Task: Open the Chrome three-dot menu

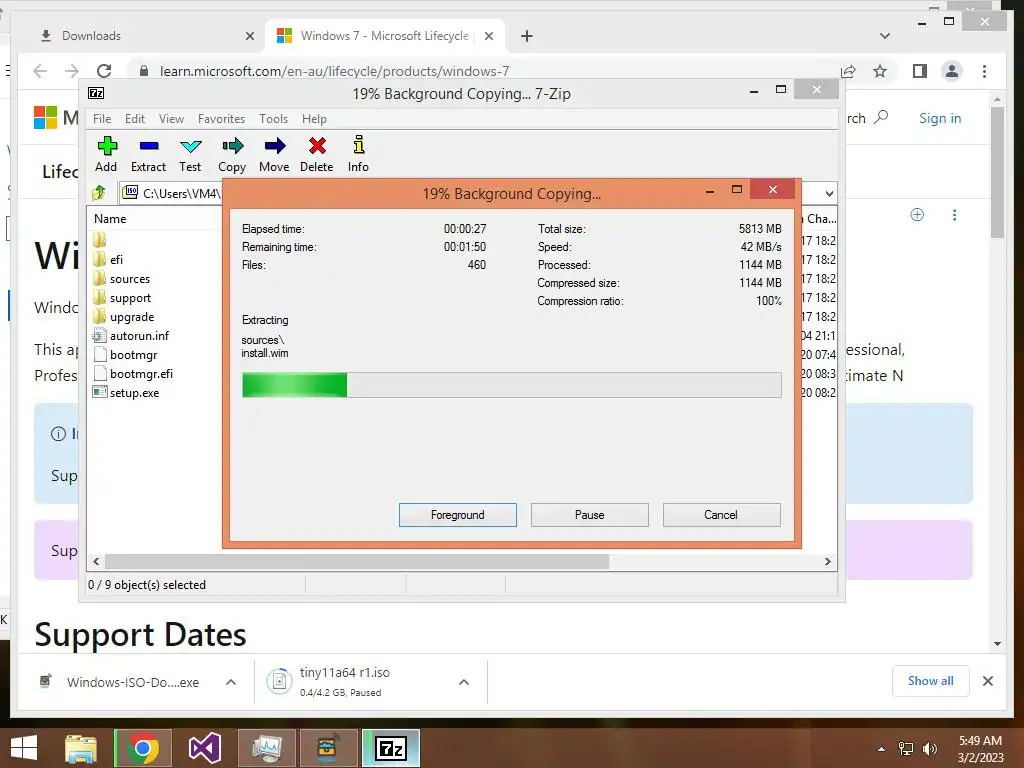Action: click(x=984, y=71)
